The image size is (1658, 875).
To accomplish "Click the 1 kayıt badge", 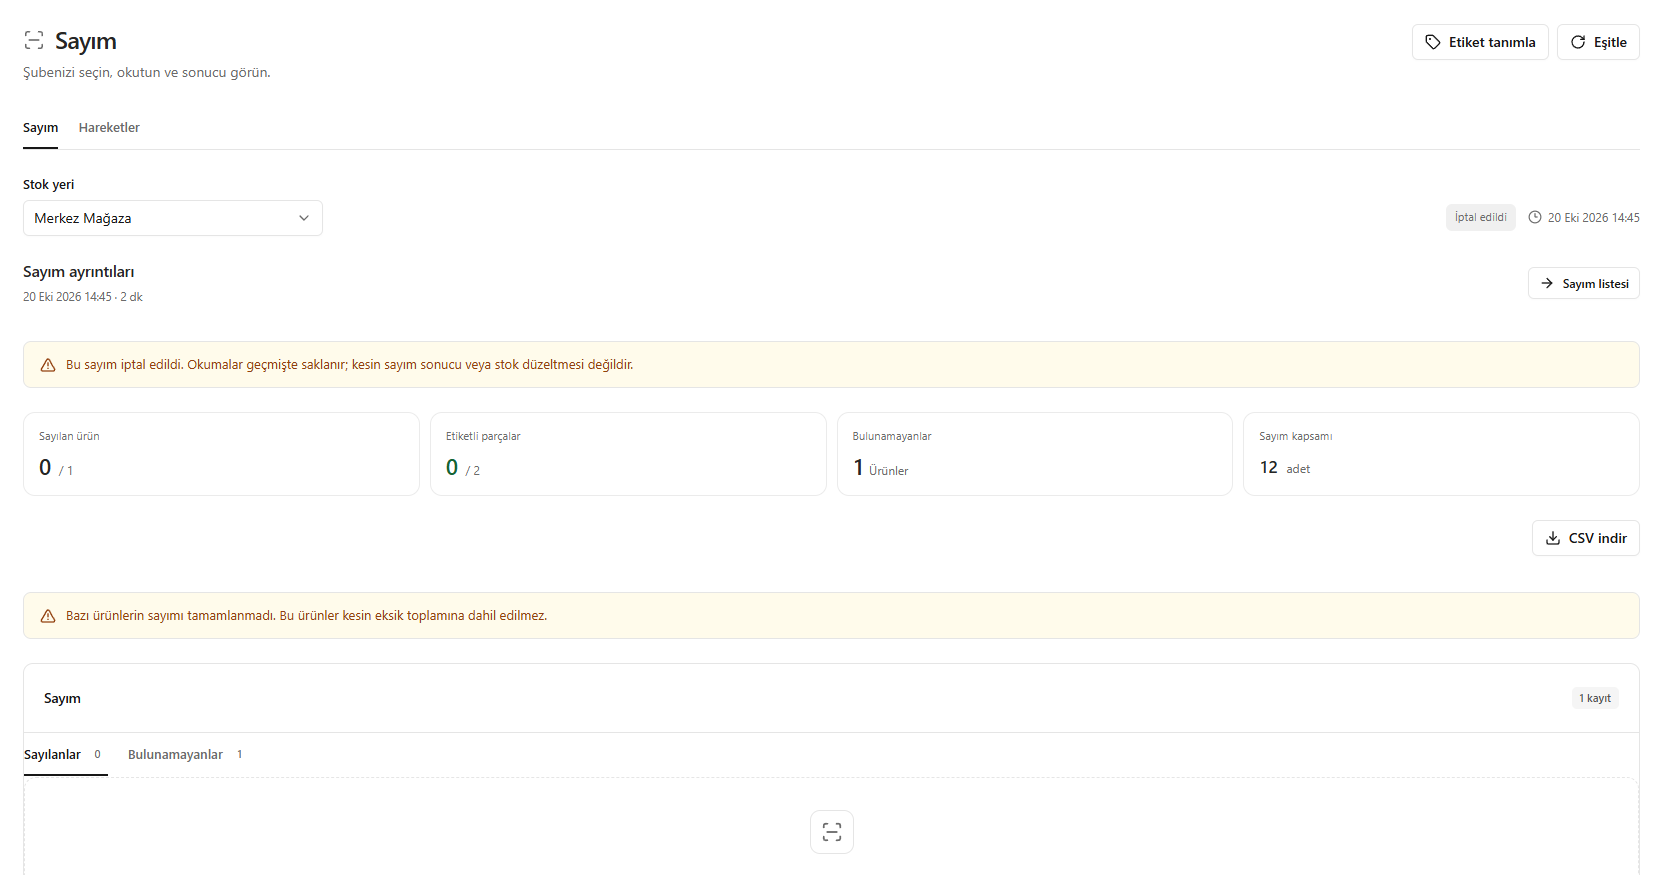I will [x=1595, y=698].
